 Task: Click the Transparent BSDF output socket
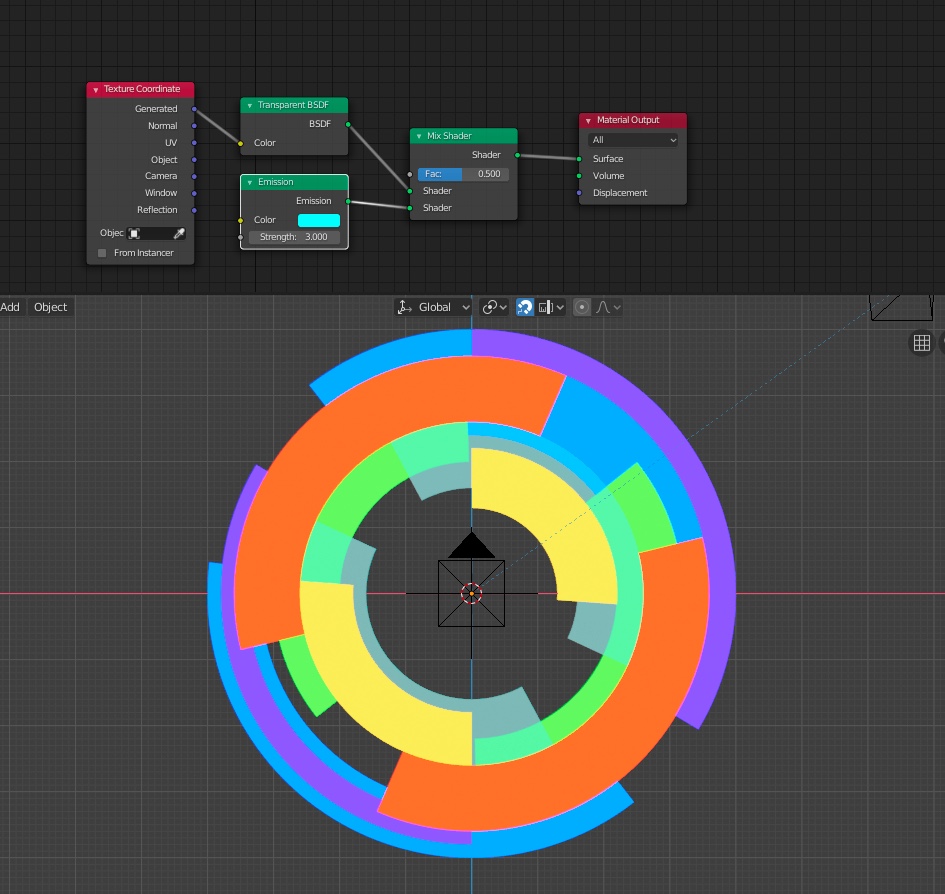pyautogui.click(x=348, y=124)
